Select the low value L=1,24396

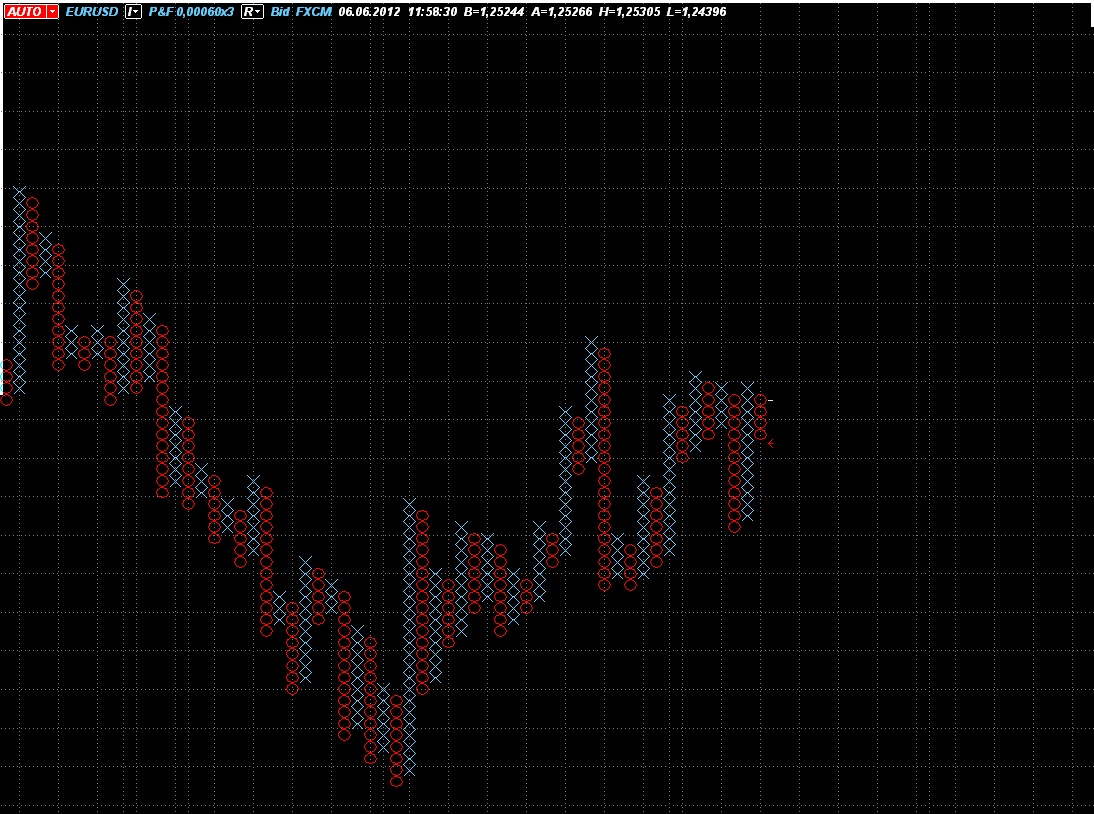tap(696, 12)
